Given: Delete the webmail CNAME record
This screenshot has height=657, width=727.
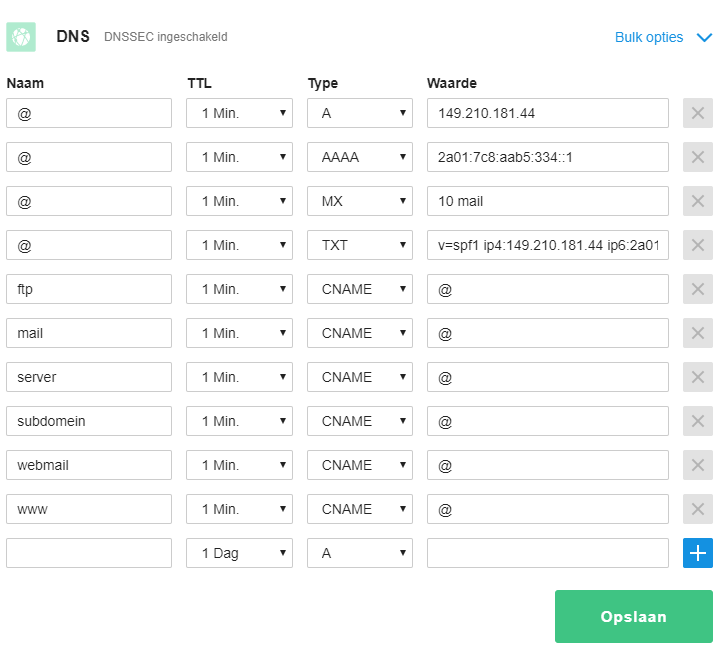Looking at the screenshot, I should [x=697, y=465].
